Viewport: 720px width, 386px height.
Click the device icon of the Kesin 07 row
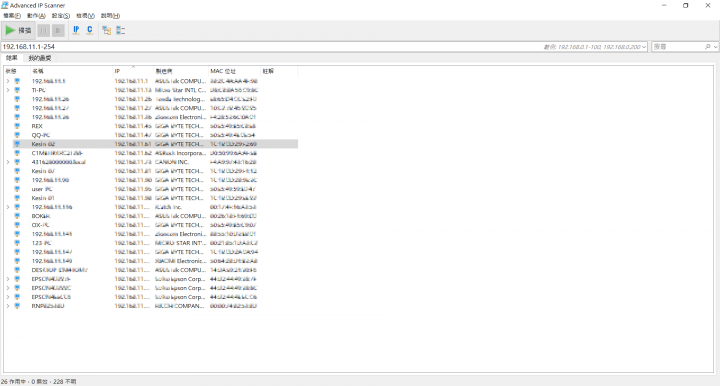tap(17, 171)
